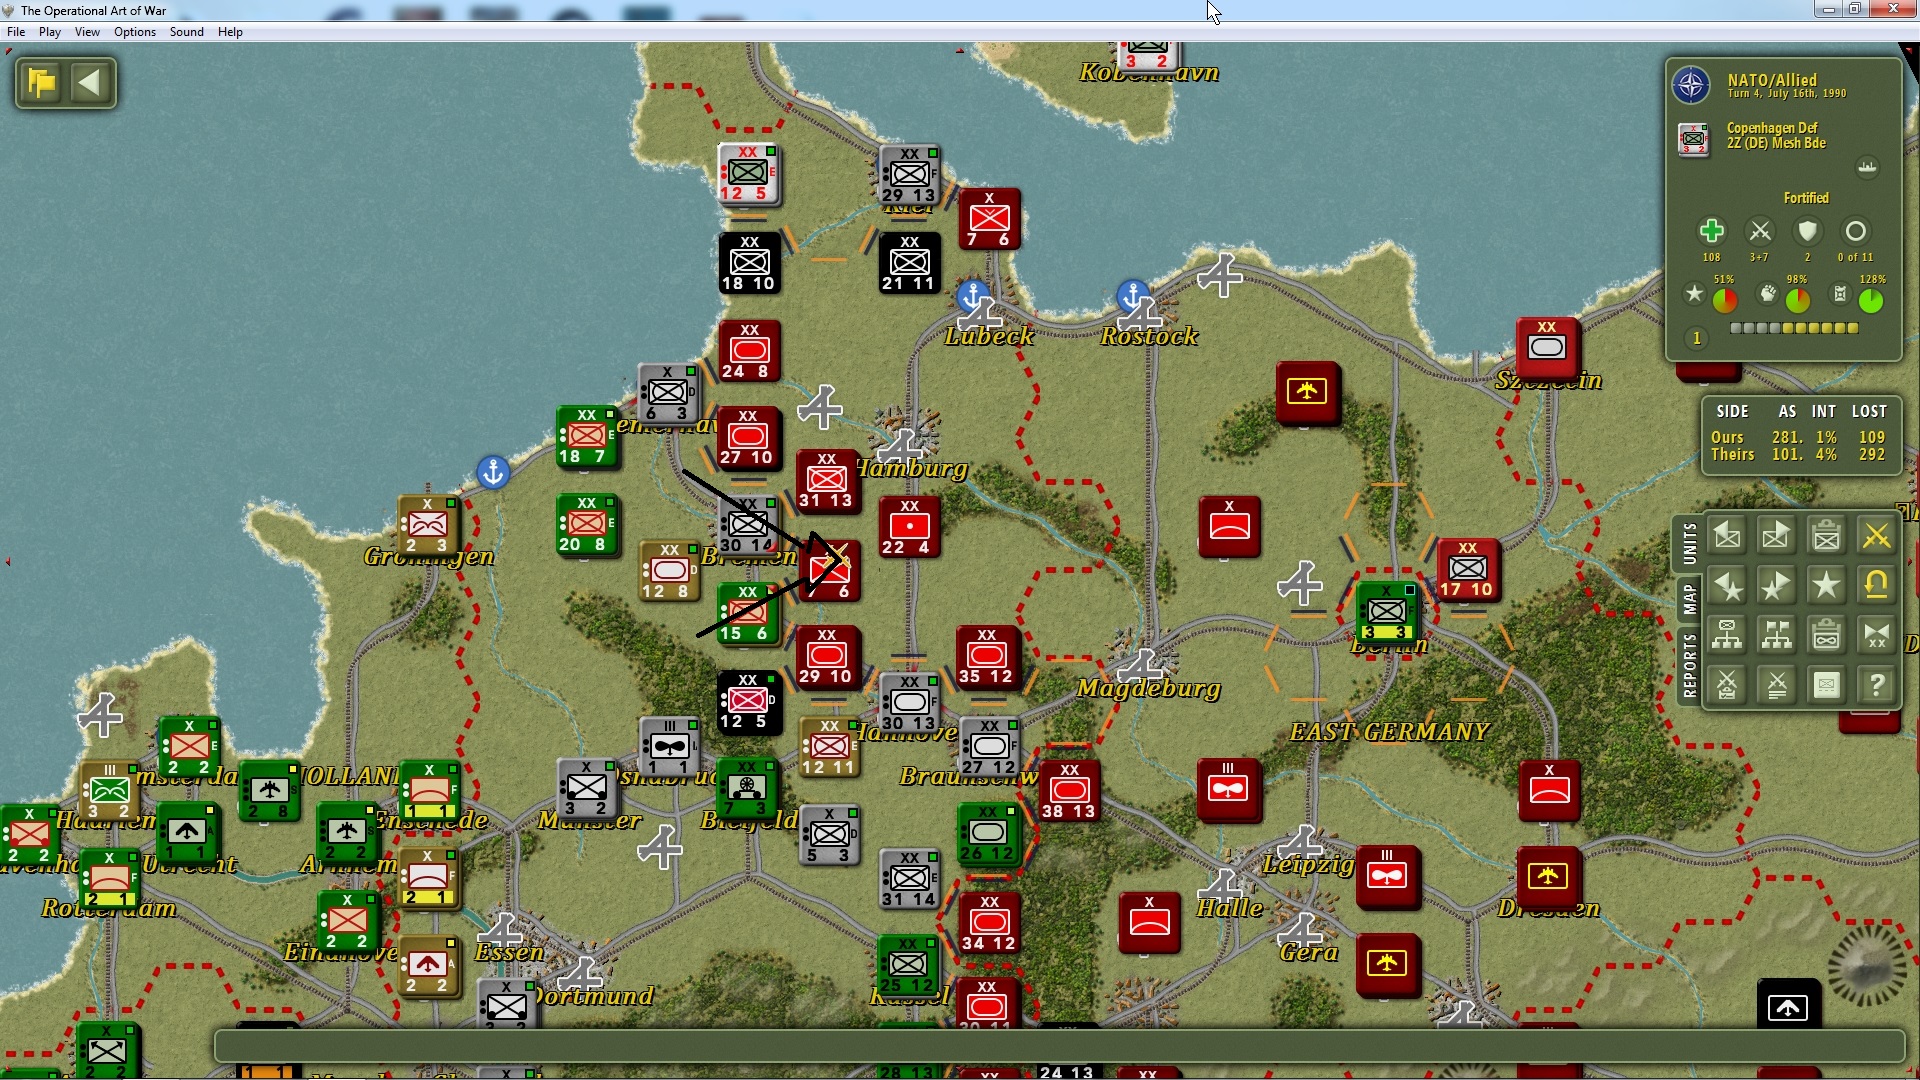Switch to the UNITS tab
This screenshot has width=1920, height=1080.
click(x=1690, y=543)
